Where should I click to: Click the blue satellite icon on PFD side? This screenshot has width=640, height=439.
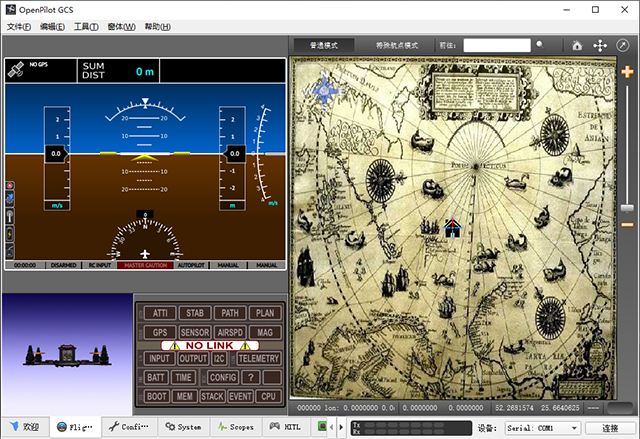click(10, 200)
